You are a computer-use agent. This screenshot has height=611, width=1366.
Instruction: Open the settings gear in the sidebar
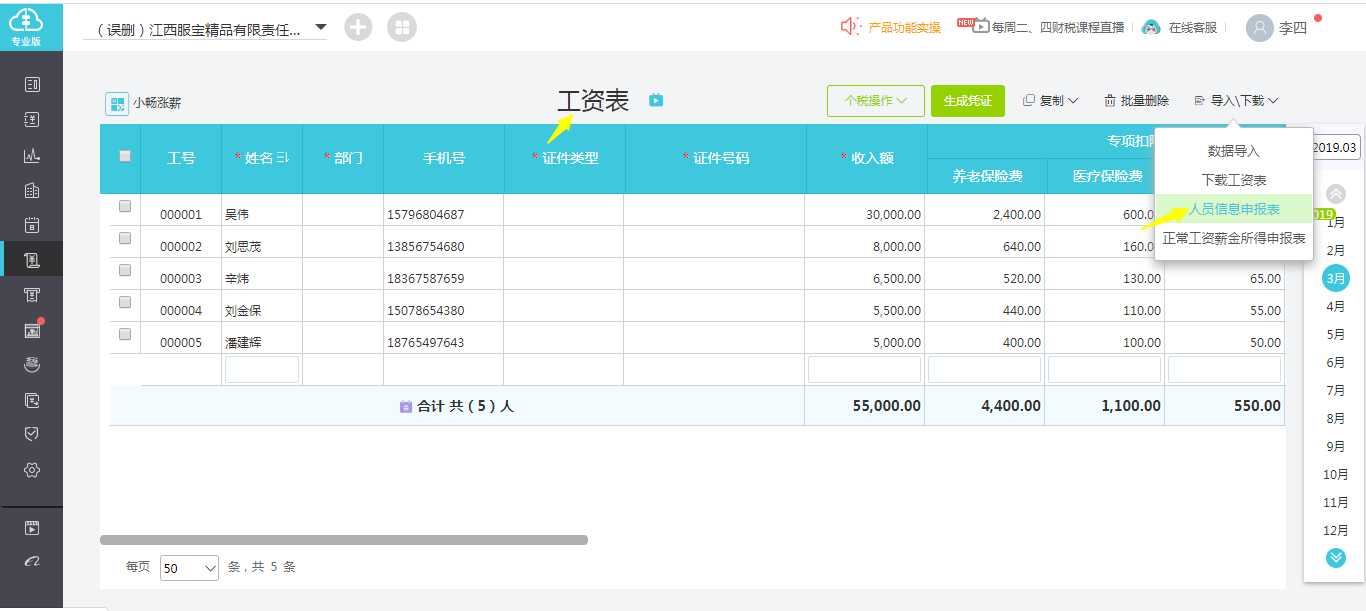[31, 470]
